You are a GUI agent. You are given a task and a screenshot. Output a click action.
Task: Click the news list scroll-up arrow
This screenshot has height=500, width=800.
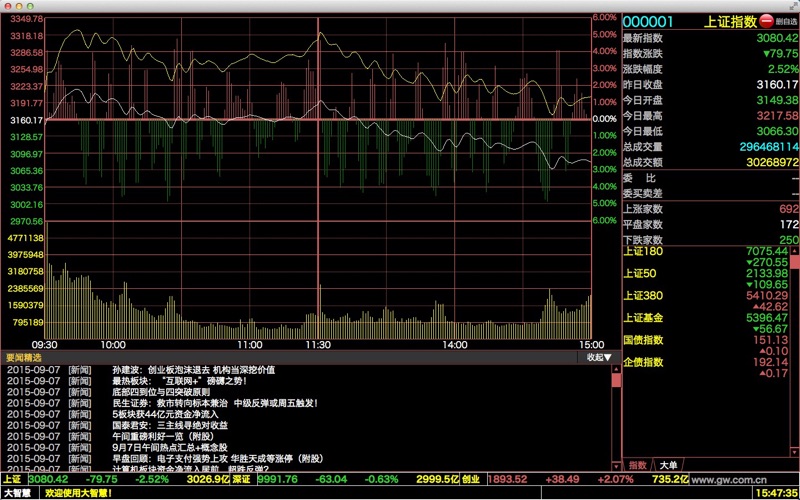click(615, 369)
